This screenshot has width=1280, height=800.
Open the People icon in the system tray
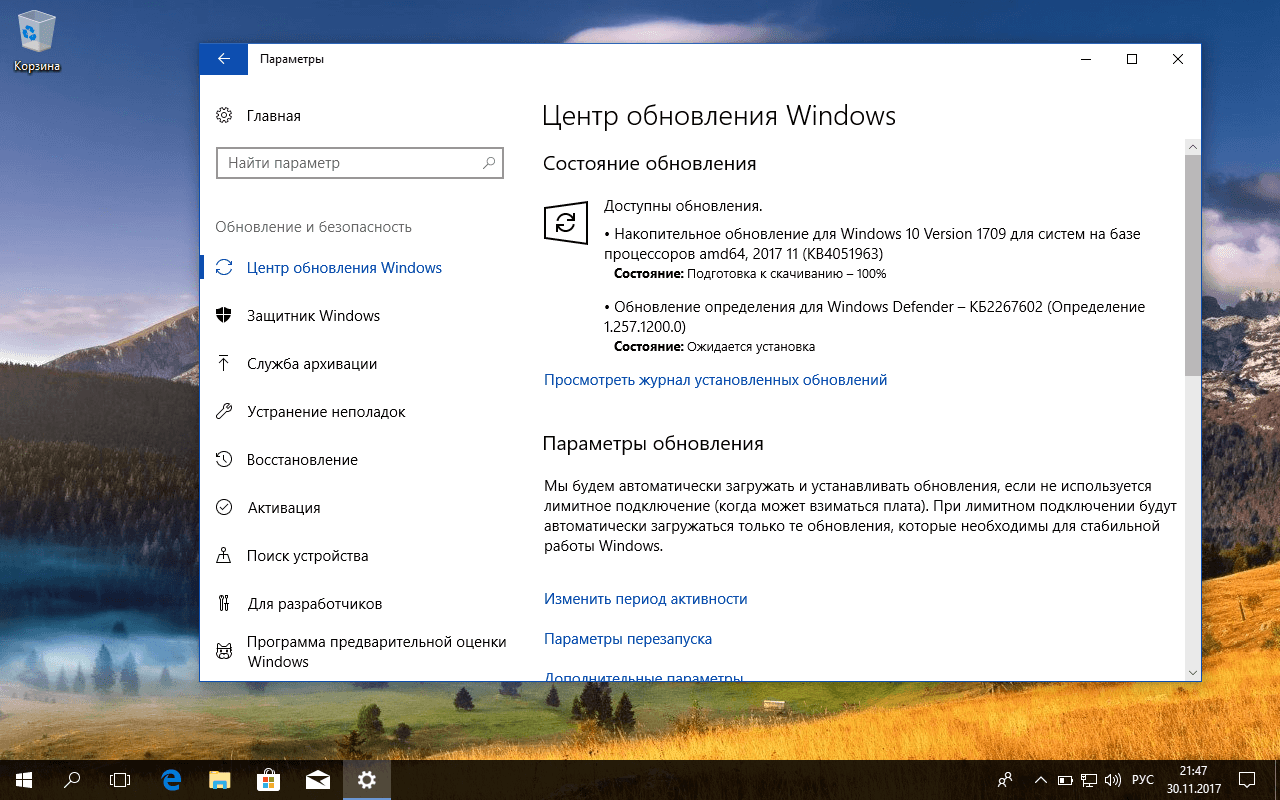(1005, 779)
